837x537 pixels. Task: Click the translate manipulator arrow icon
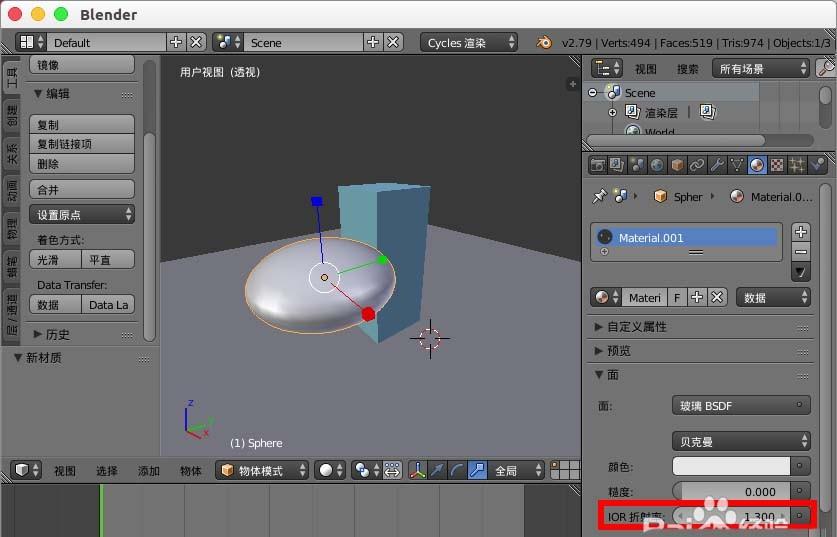[x=437, y=470]
